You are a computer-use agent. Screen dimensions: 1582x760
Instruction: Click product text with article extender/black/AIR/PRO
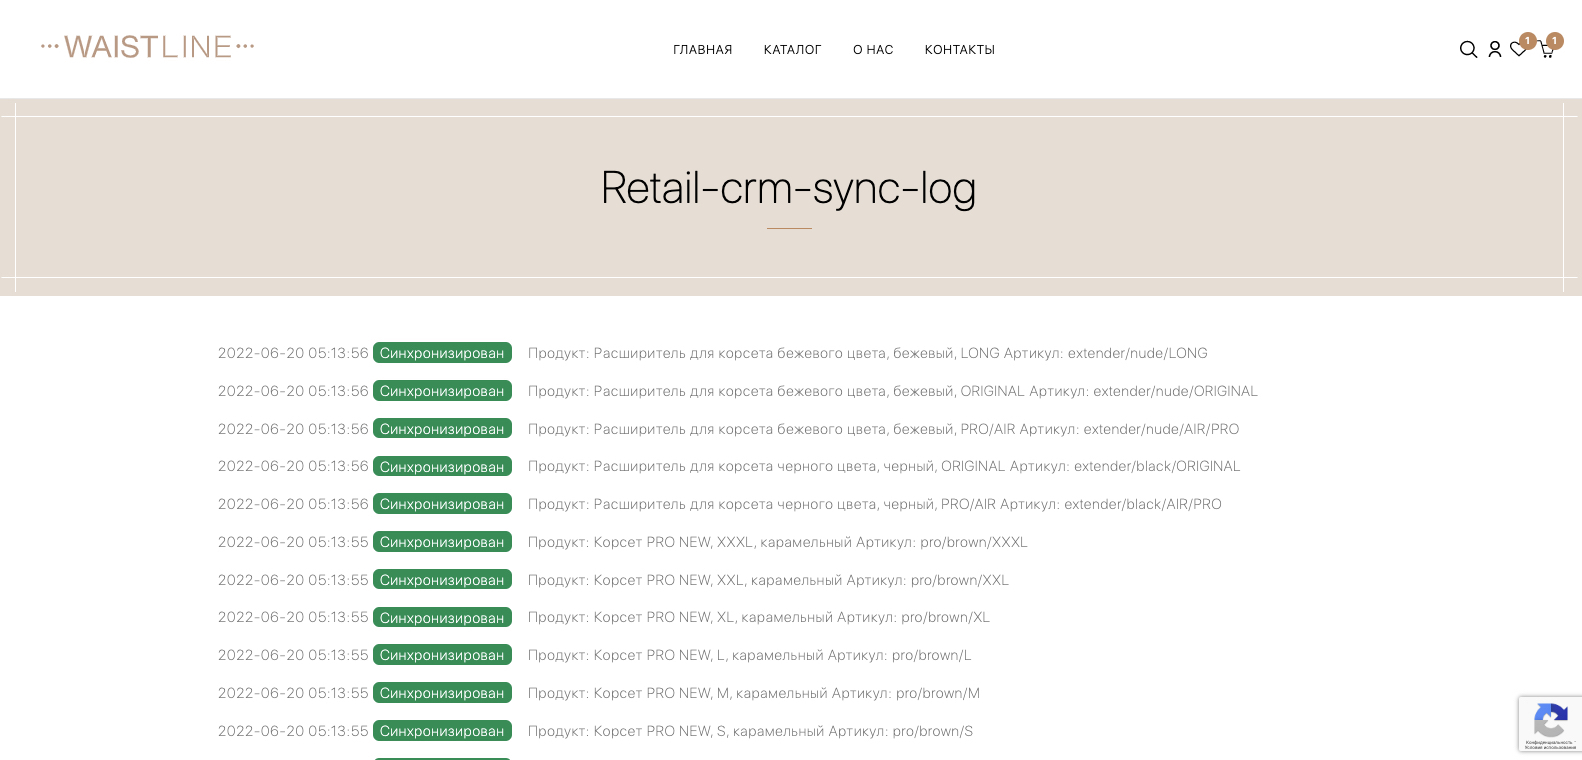pyautogui.click(x=875, y=504)
